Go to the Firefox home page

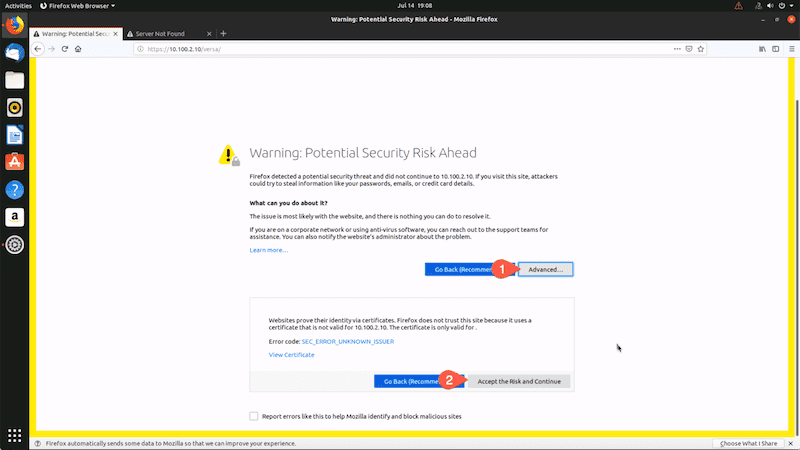click(x=78, y=49)
